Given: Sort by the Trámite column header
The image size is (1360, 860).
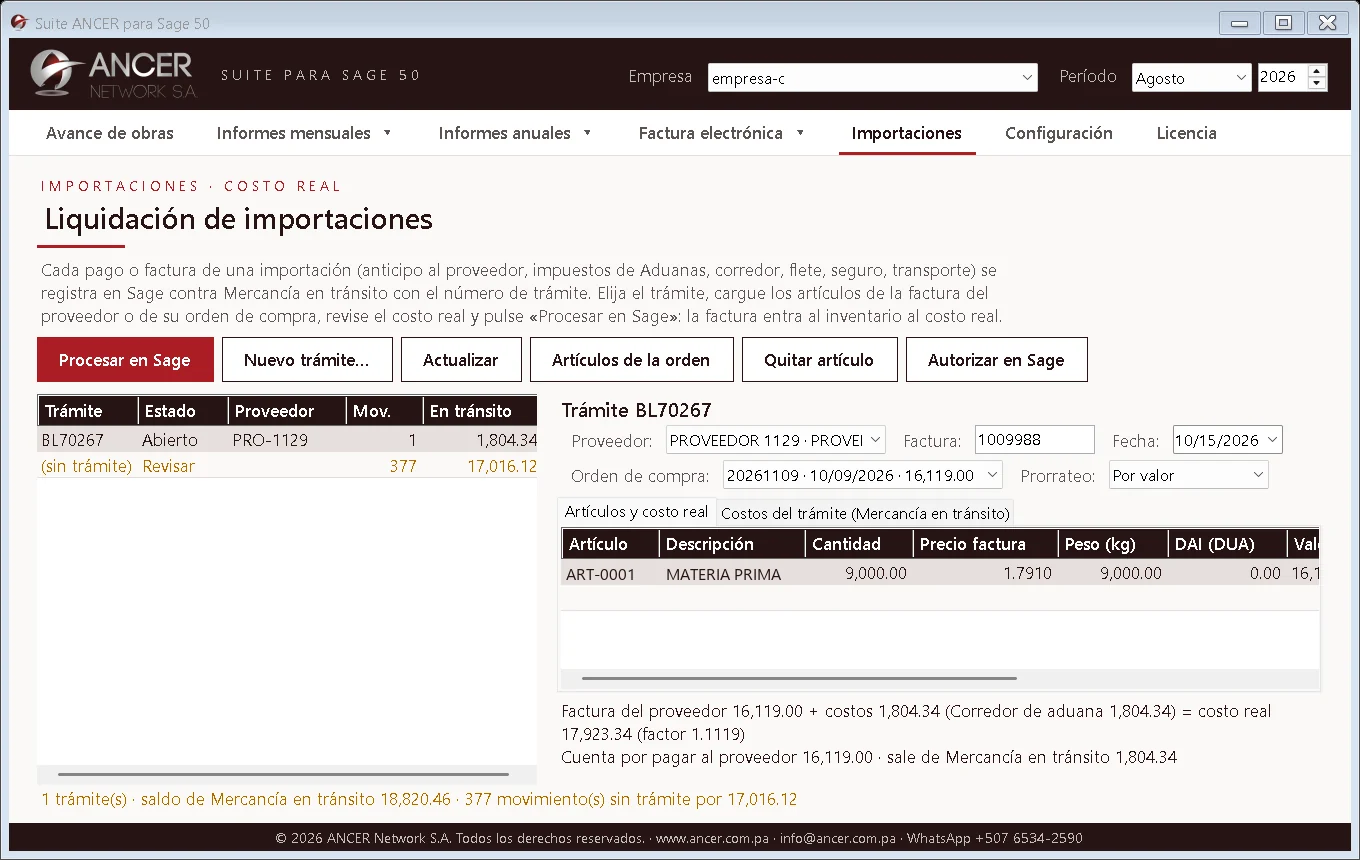Looking at the screenshot, I should click(87, 411).
